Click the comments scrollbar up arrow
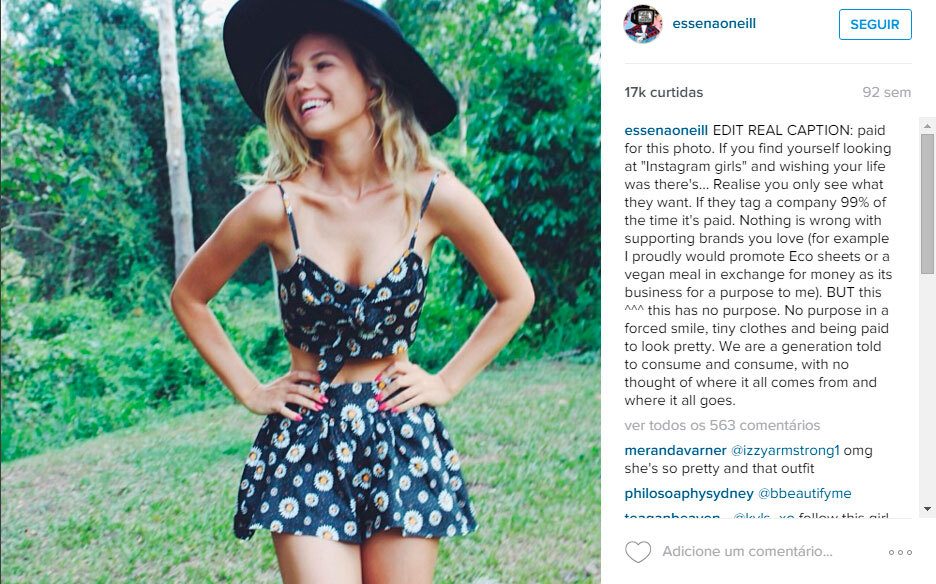The image size is (936, 584). (927, 125)
